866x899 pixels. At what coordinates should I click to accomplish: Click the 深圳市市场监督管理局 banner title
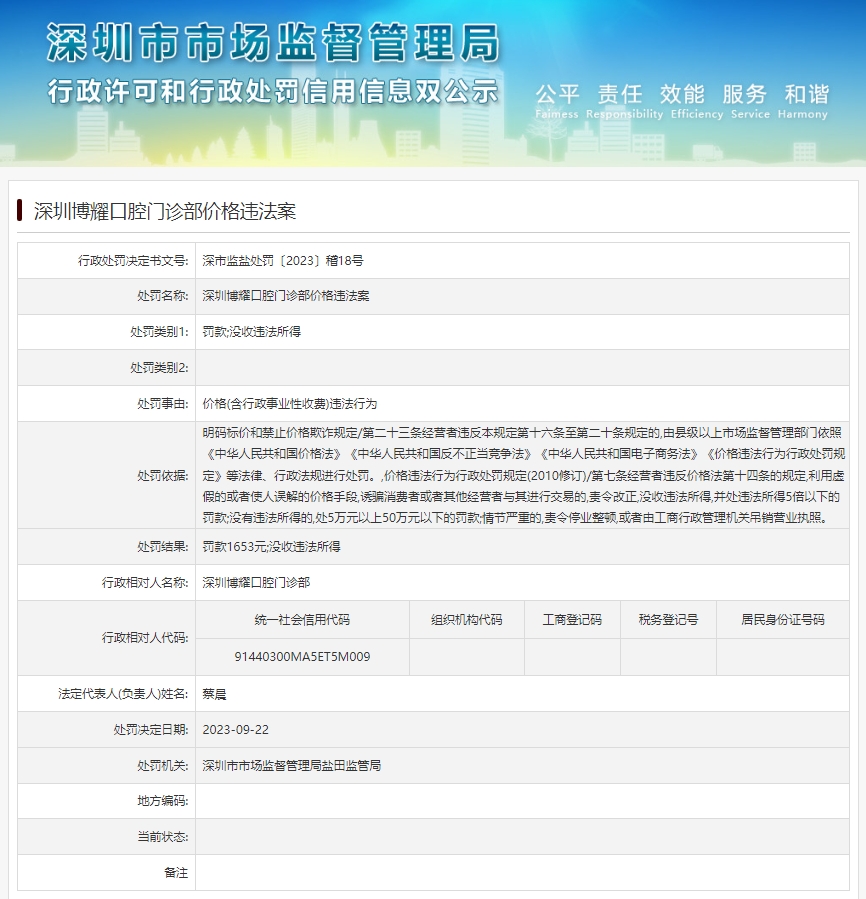pos(273,42)
